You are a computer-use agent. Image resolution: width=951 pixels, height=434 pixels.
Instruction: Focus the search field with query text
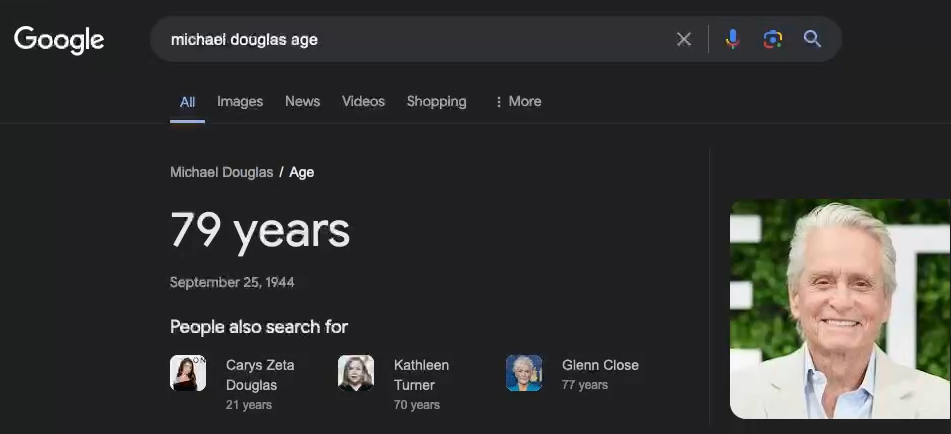click(400, 39)
